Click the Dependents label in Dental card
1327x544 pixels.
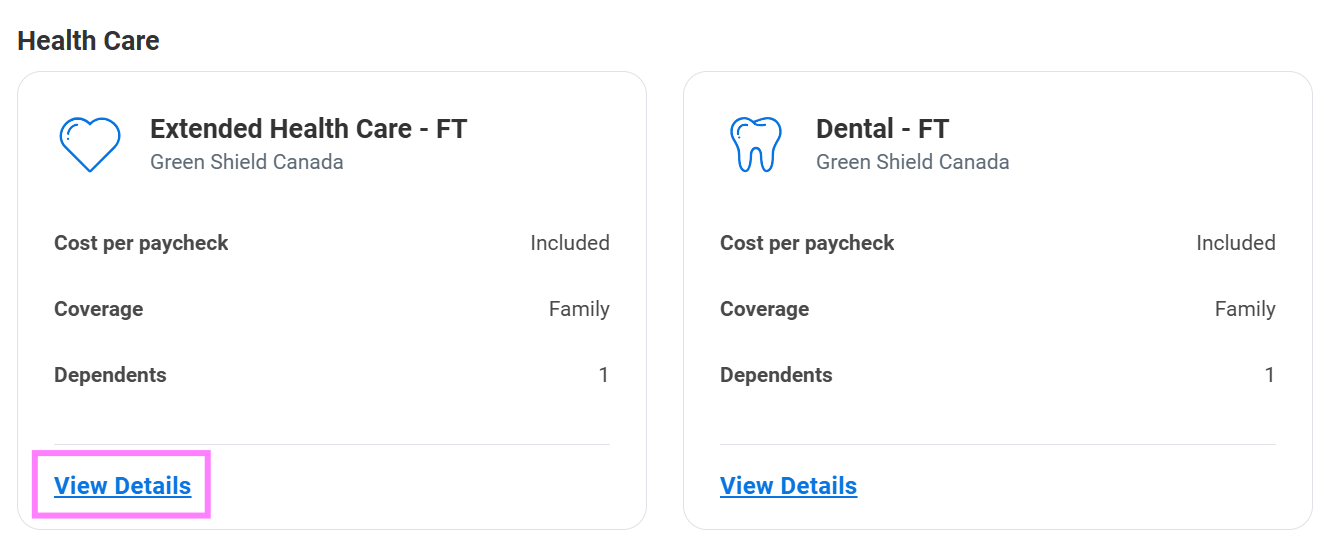[x=776, y=375]
